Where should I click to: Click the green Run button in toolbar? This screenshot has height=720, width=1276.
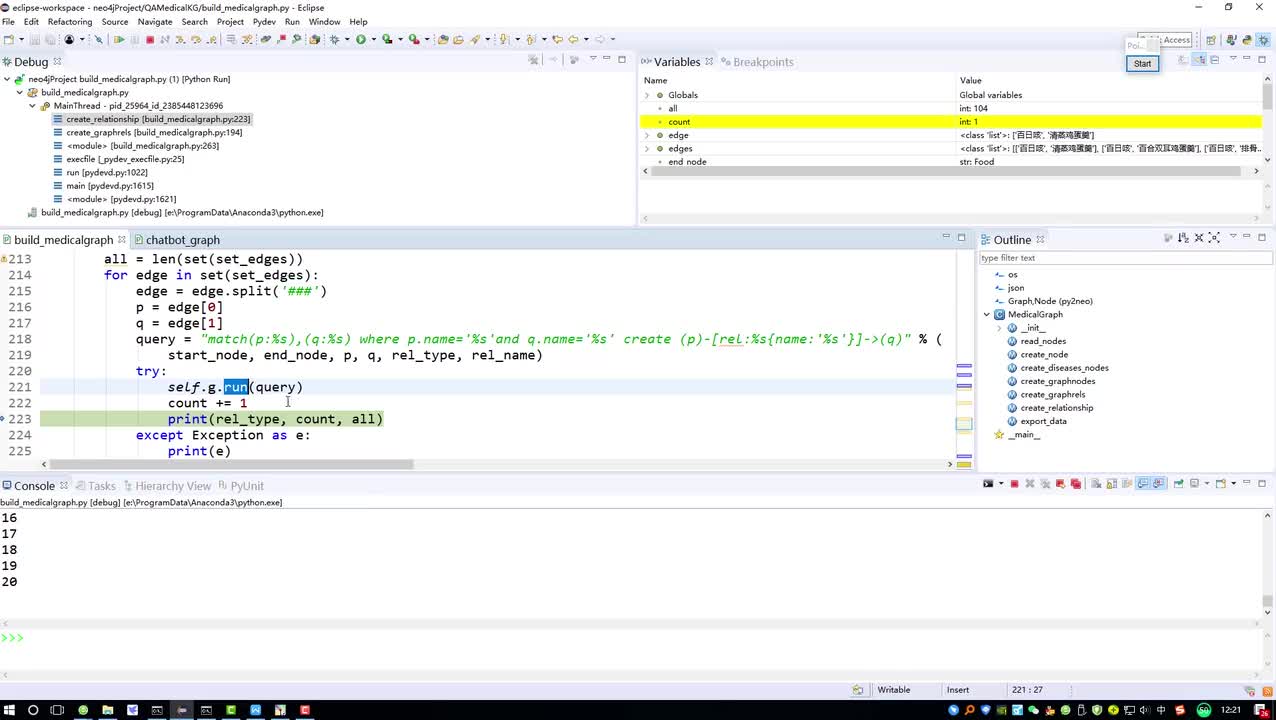point(360,40)
